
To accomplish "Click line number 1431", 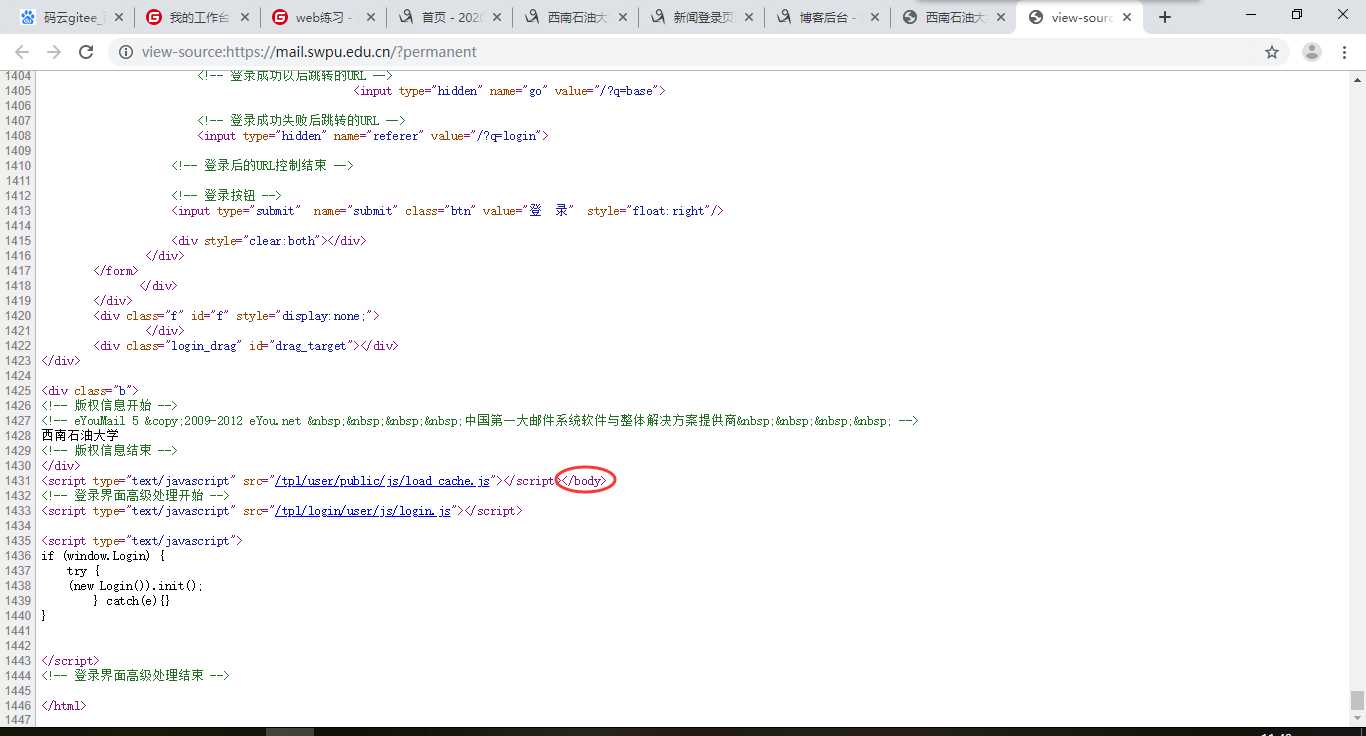I will click(x=18, y=481).
